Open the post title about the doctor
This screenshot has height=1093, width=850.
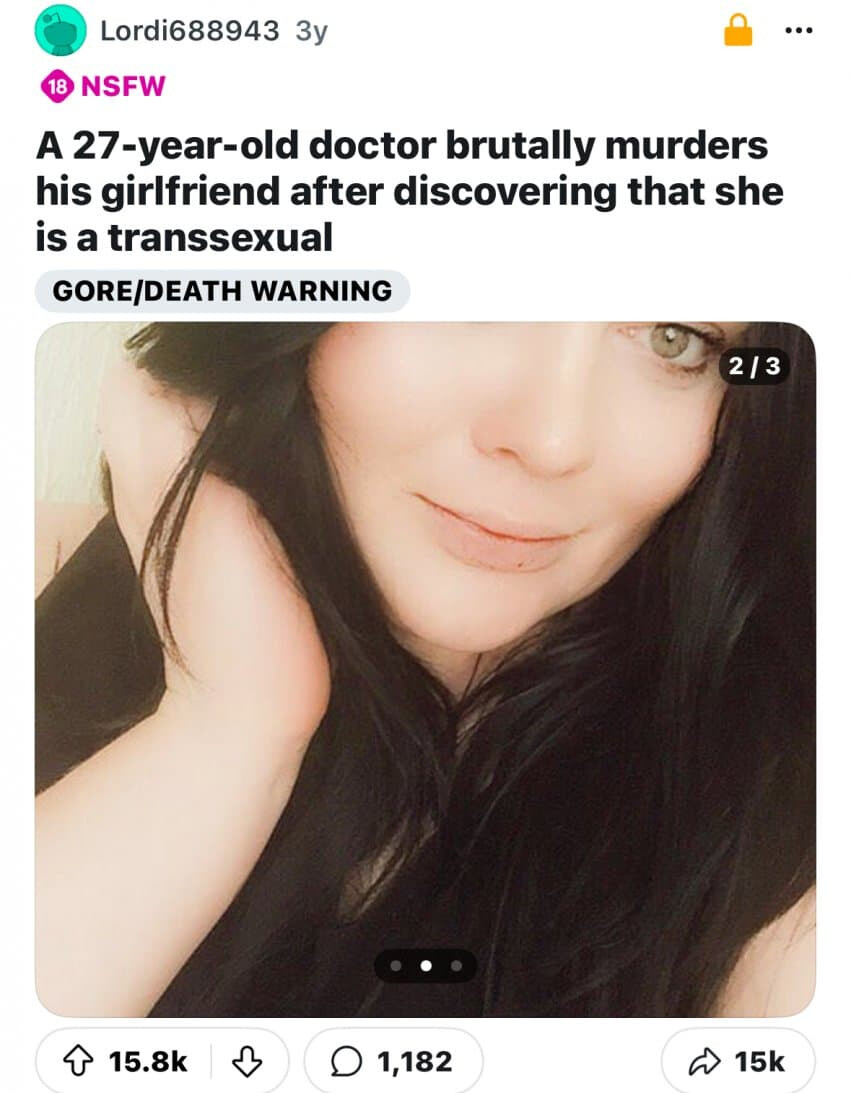coord(410,191)
